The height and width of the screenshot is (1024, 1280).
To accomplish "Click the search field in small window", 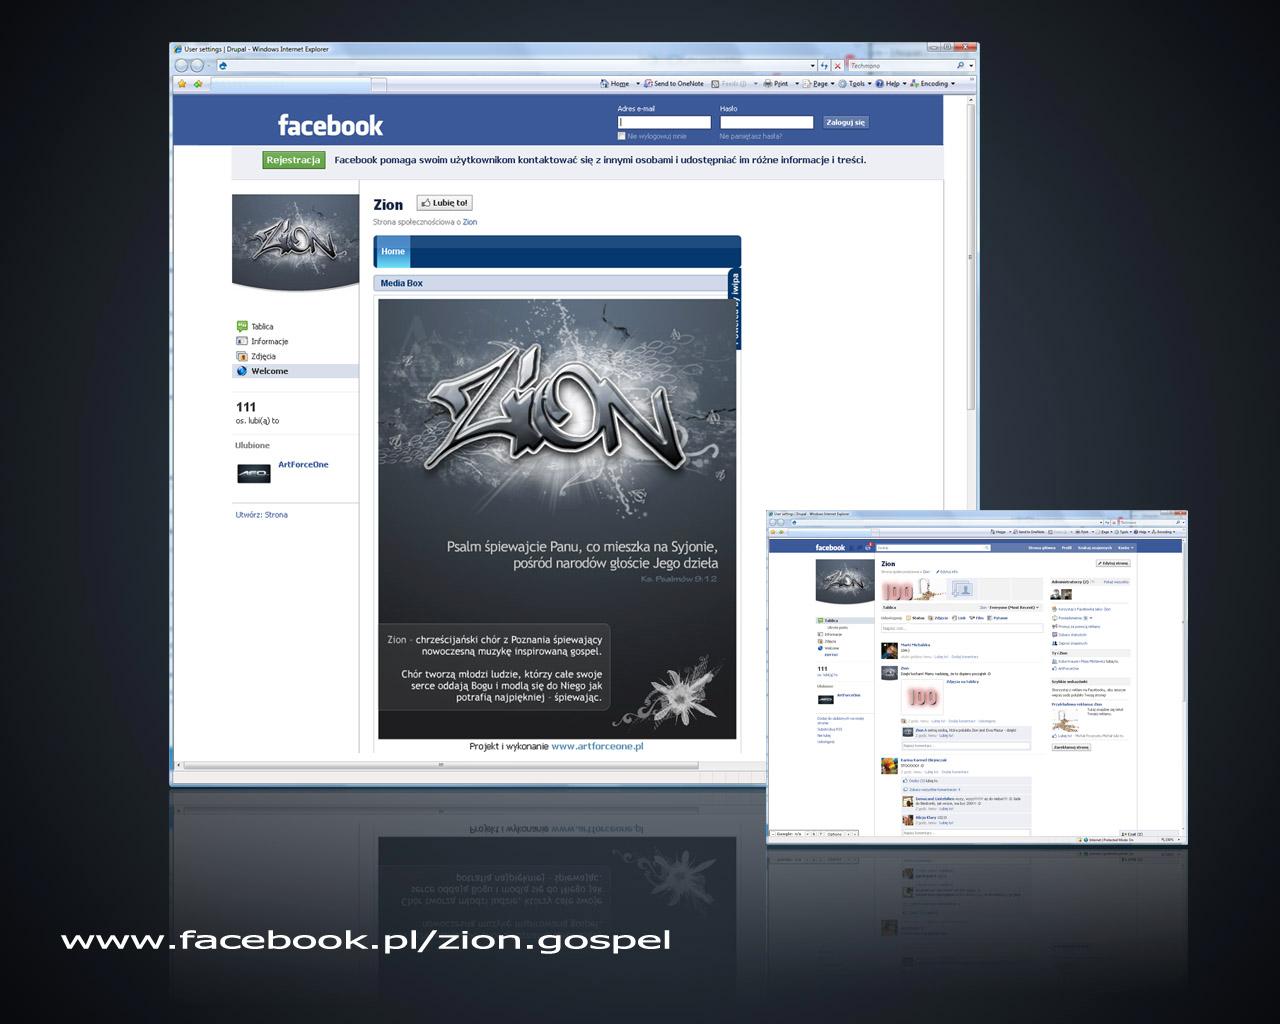I will point(932,548).
